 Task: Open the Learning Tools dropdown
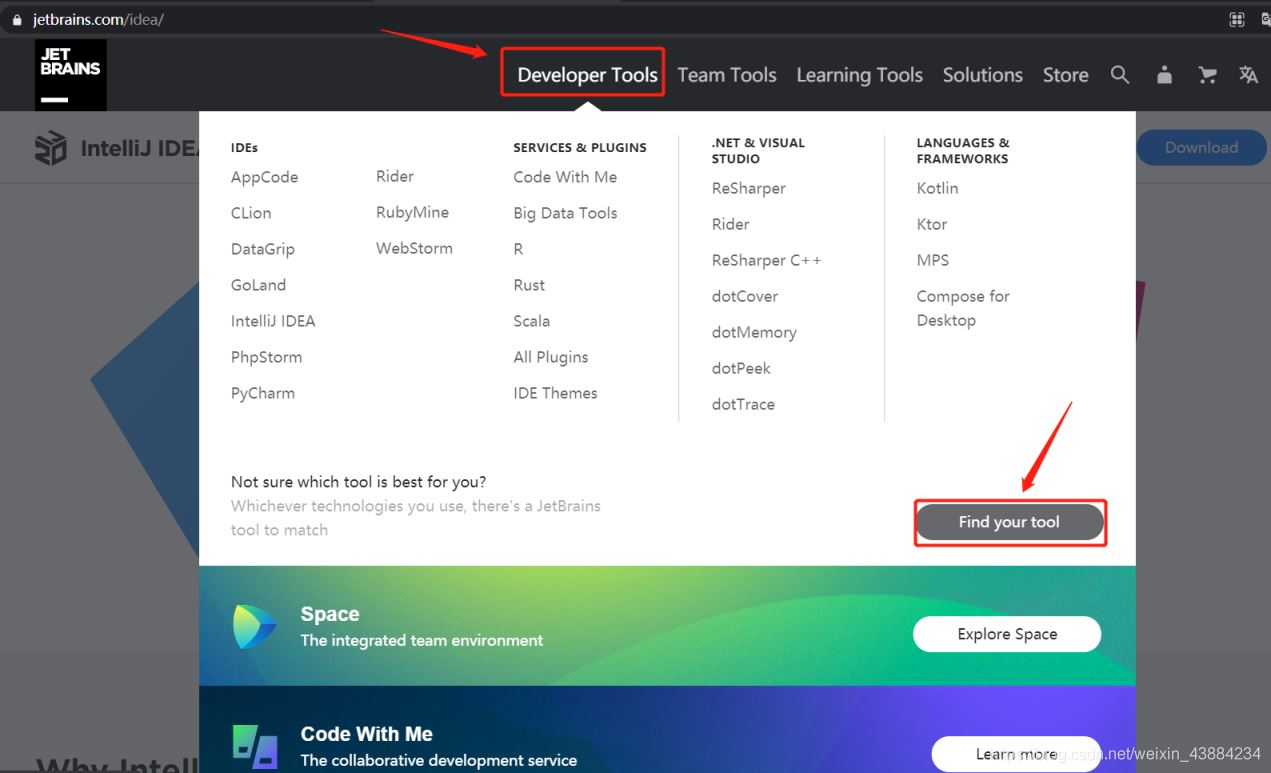859,75
